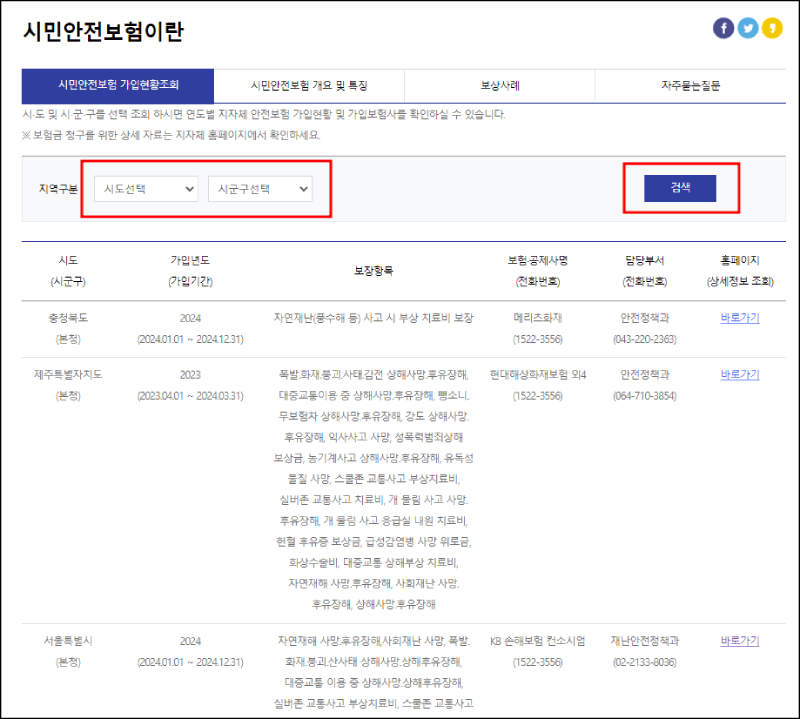
Task: Share via the yellow KakaoStory icon
Action: click(x=771, y=28)
